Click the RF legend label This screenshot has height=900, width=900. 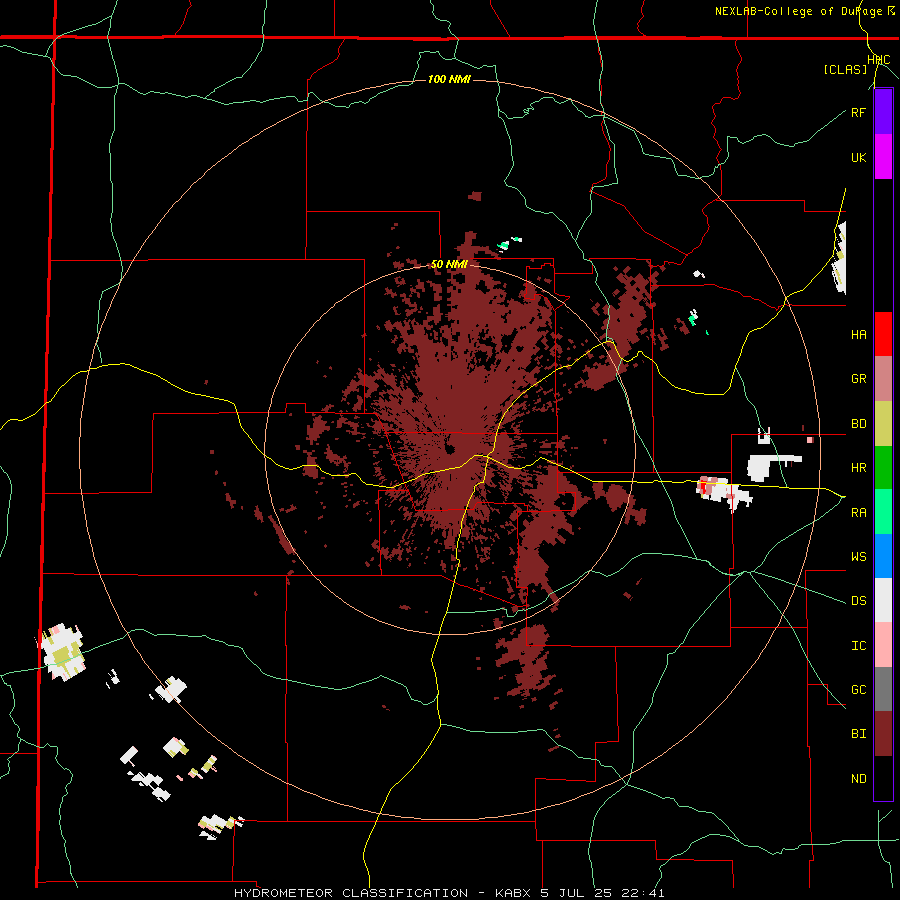(x=858, y=112)
